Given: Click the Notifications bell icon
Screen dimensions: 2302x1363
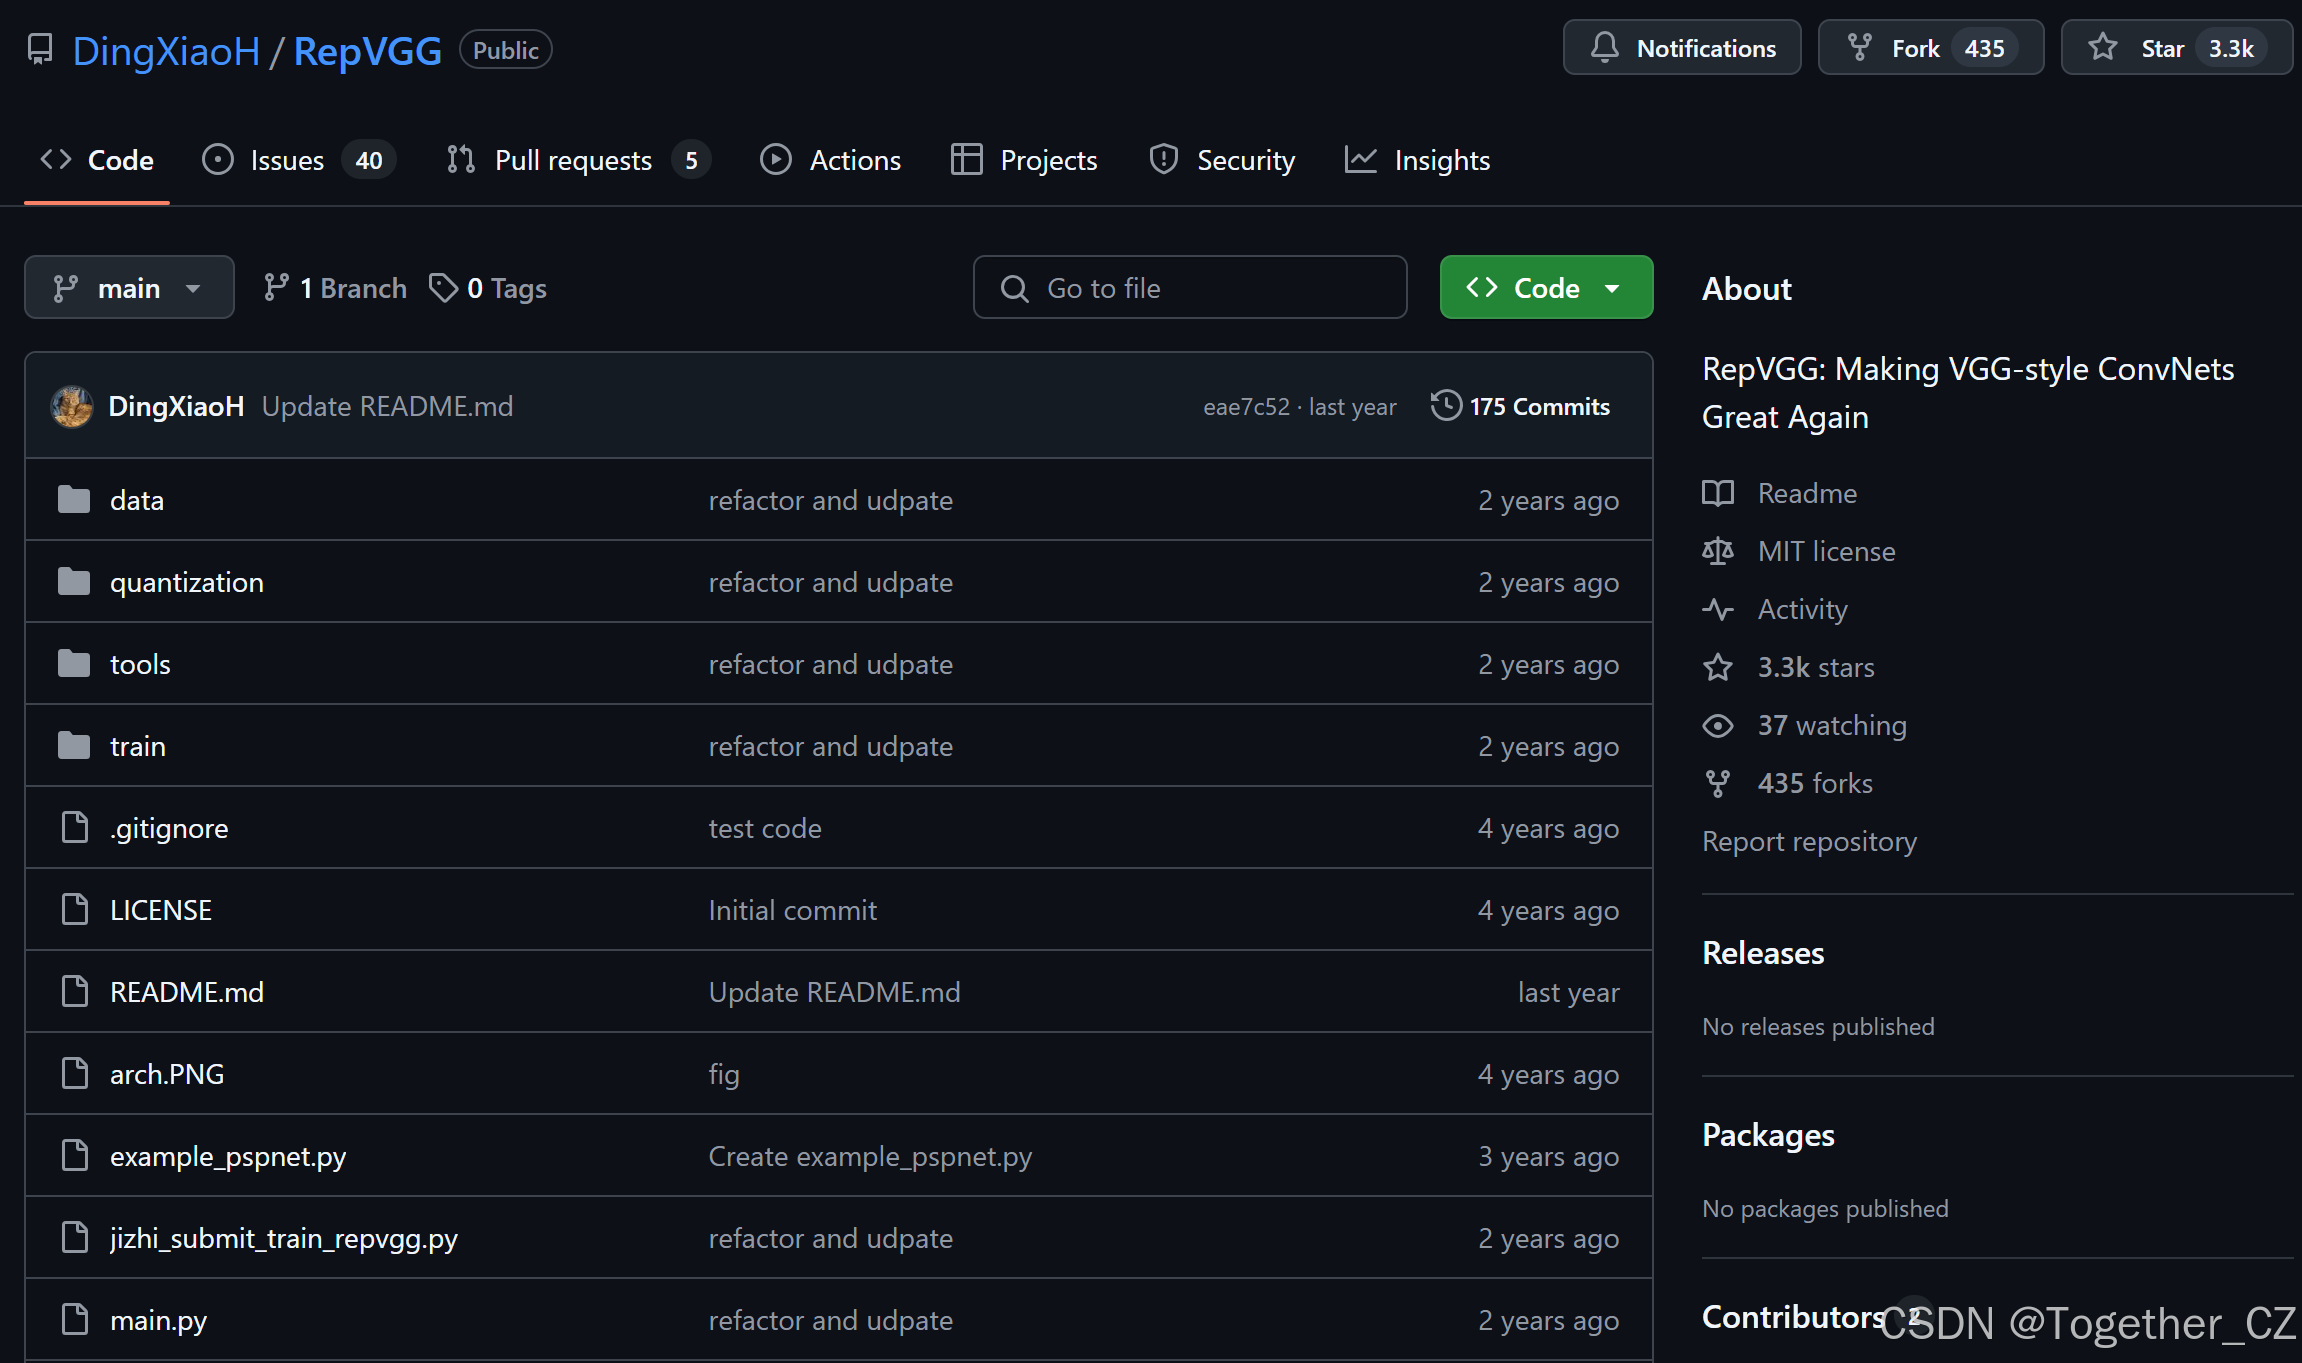Looking at the screenshot, I should (1605, 48).
